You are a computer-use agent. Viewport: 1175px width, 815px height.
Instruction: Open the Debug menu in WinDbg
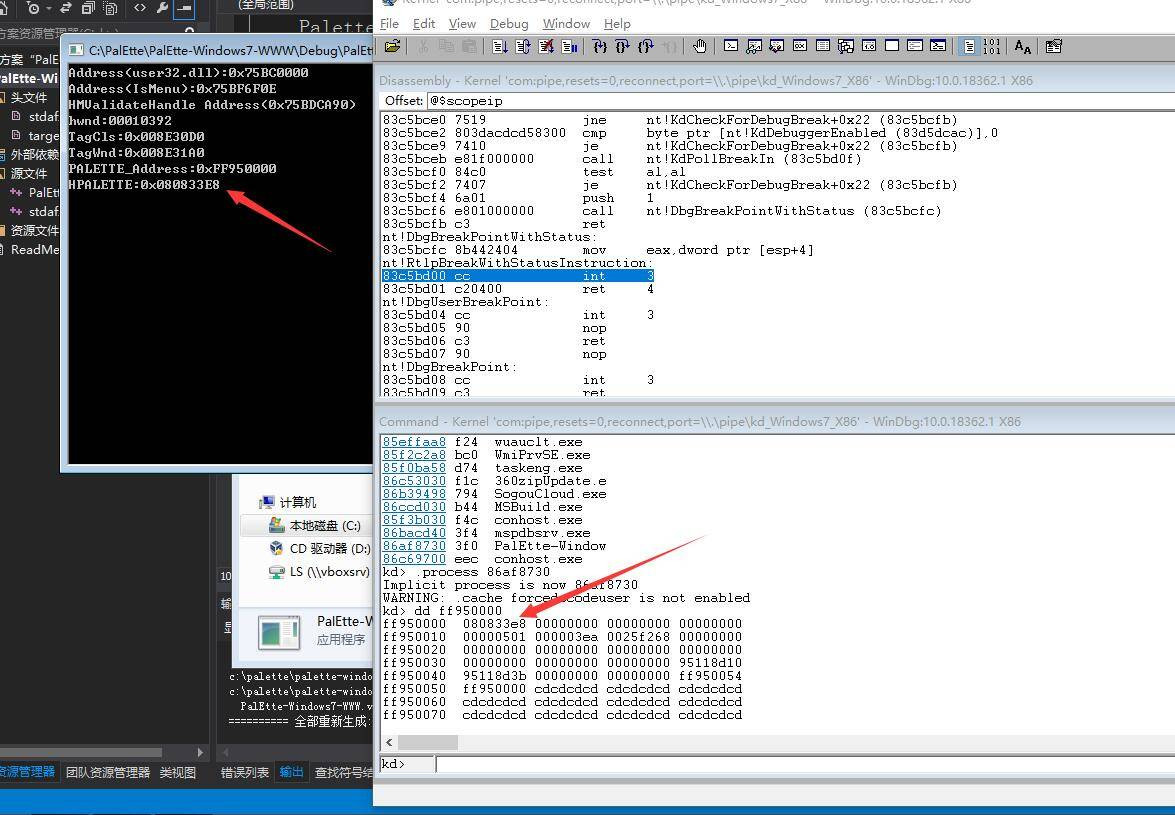[509, 23]
